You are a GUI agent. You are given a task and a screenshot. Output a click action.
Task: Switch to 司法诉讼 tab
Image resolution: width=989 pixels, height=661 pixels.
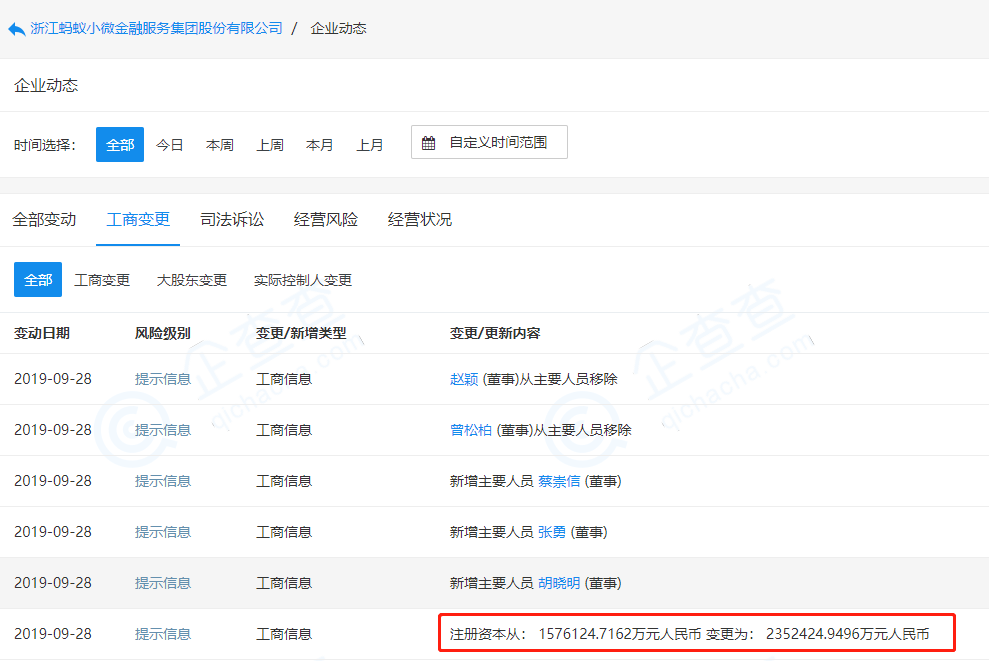point(232,219)
